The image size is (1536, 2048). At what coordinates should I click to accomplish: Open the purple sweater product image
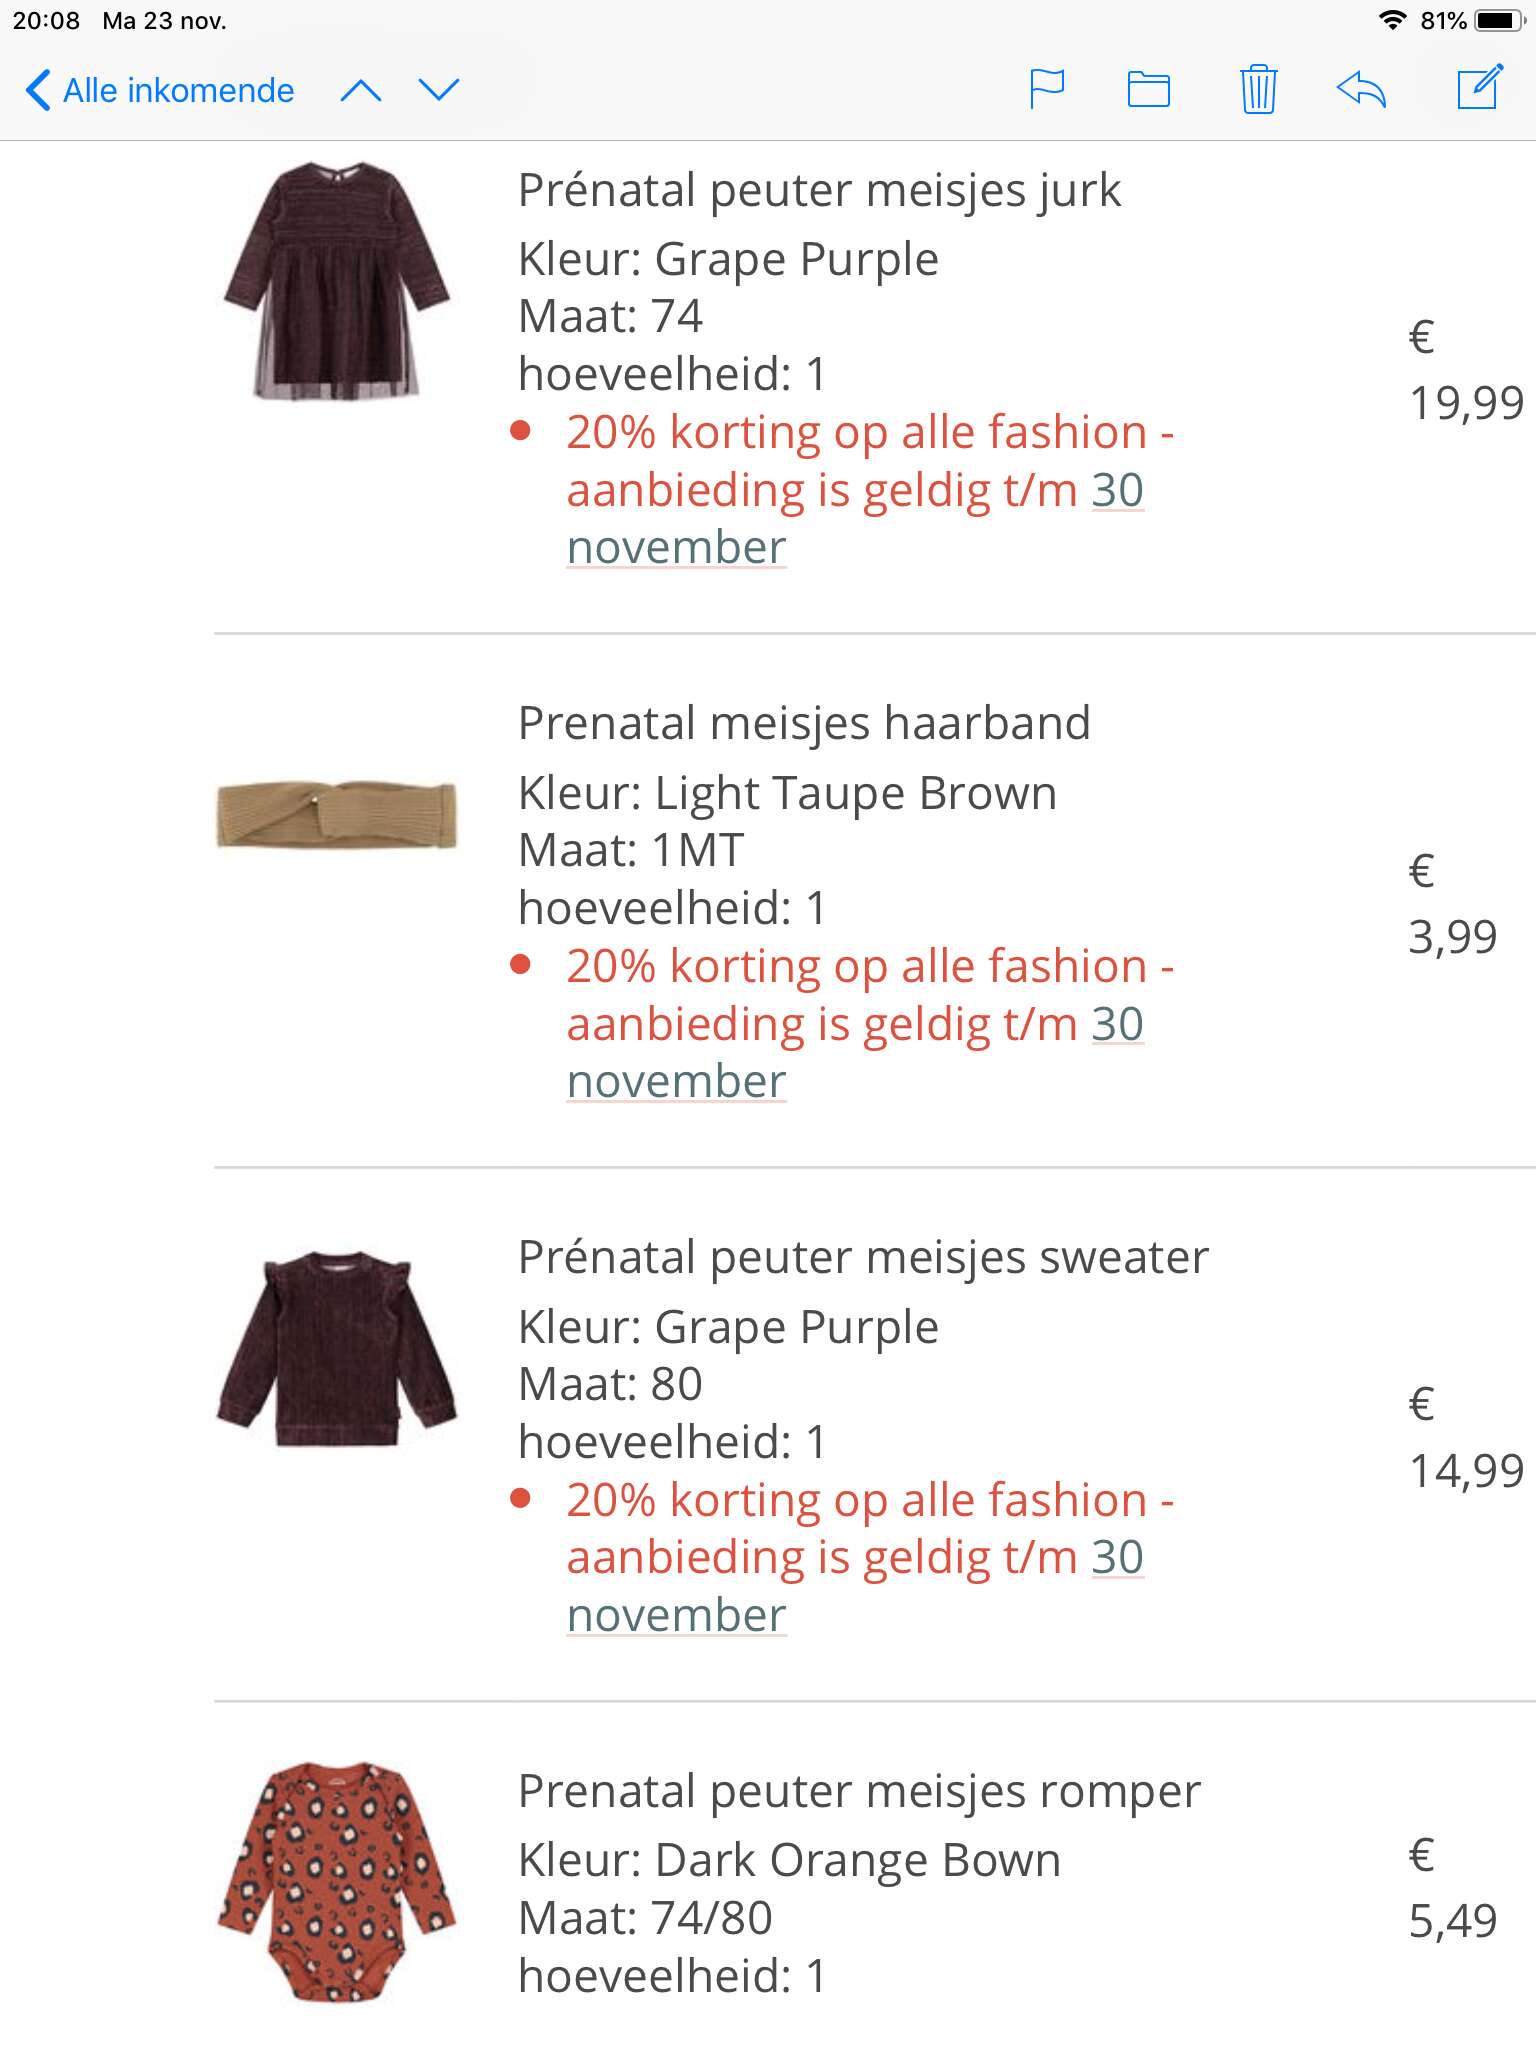337,1348
